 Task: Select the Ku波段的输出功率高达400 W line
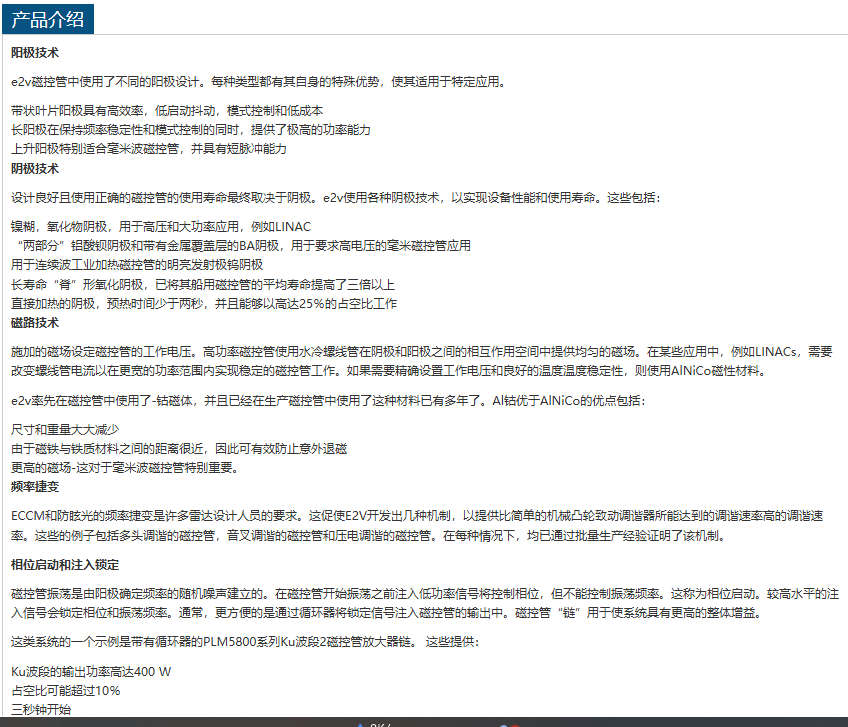tap(91, 671)
